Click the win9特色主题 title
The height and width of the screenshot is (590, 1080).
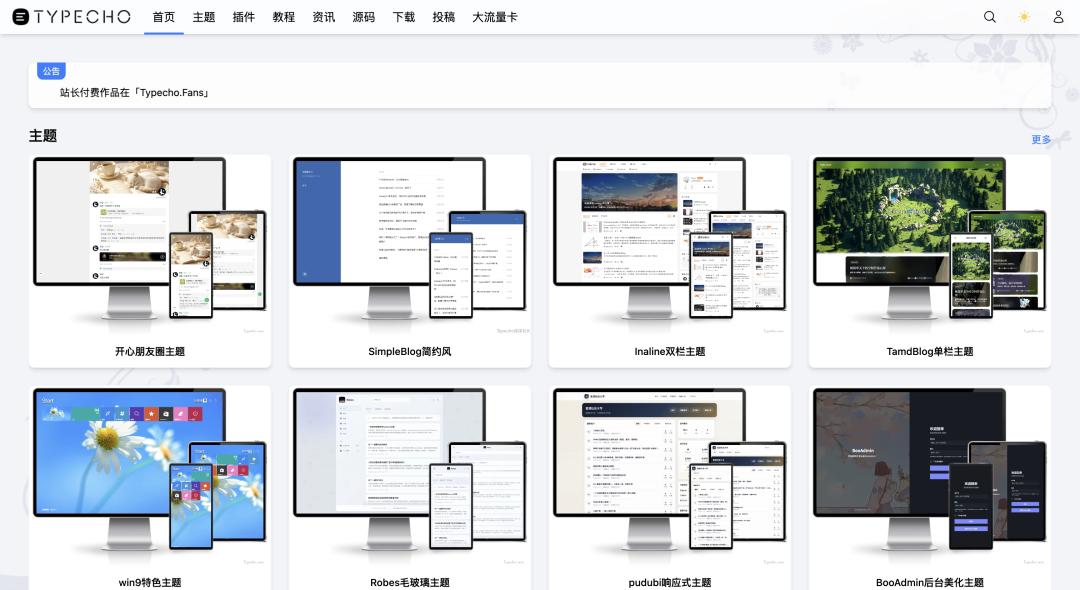pyautogui.click(x=150, y=582)
